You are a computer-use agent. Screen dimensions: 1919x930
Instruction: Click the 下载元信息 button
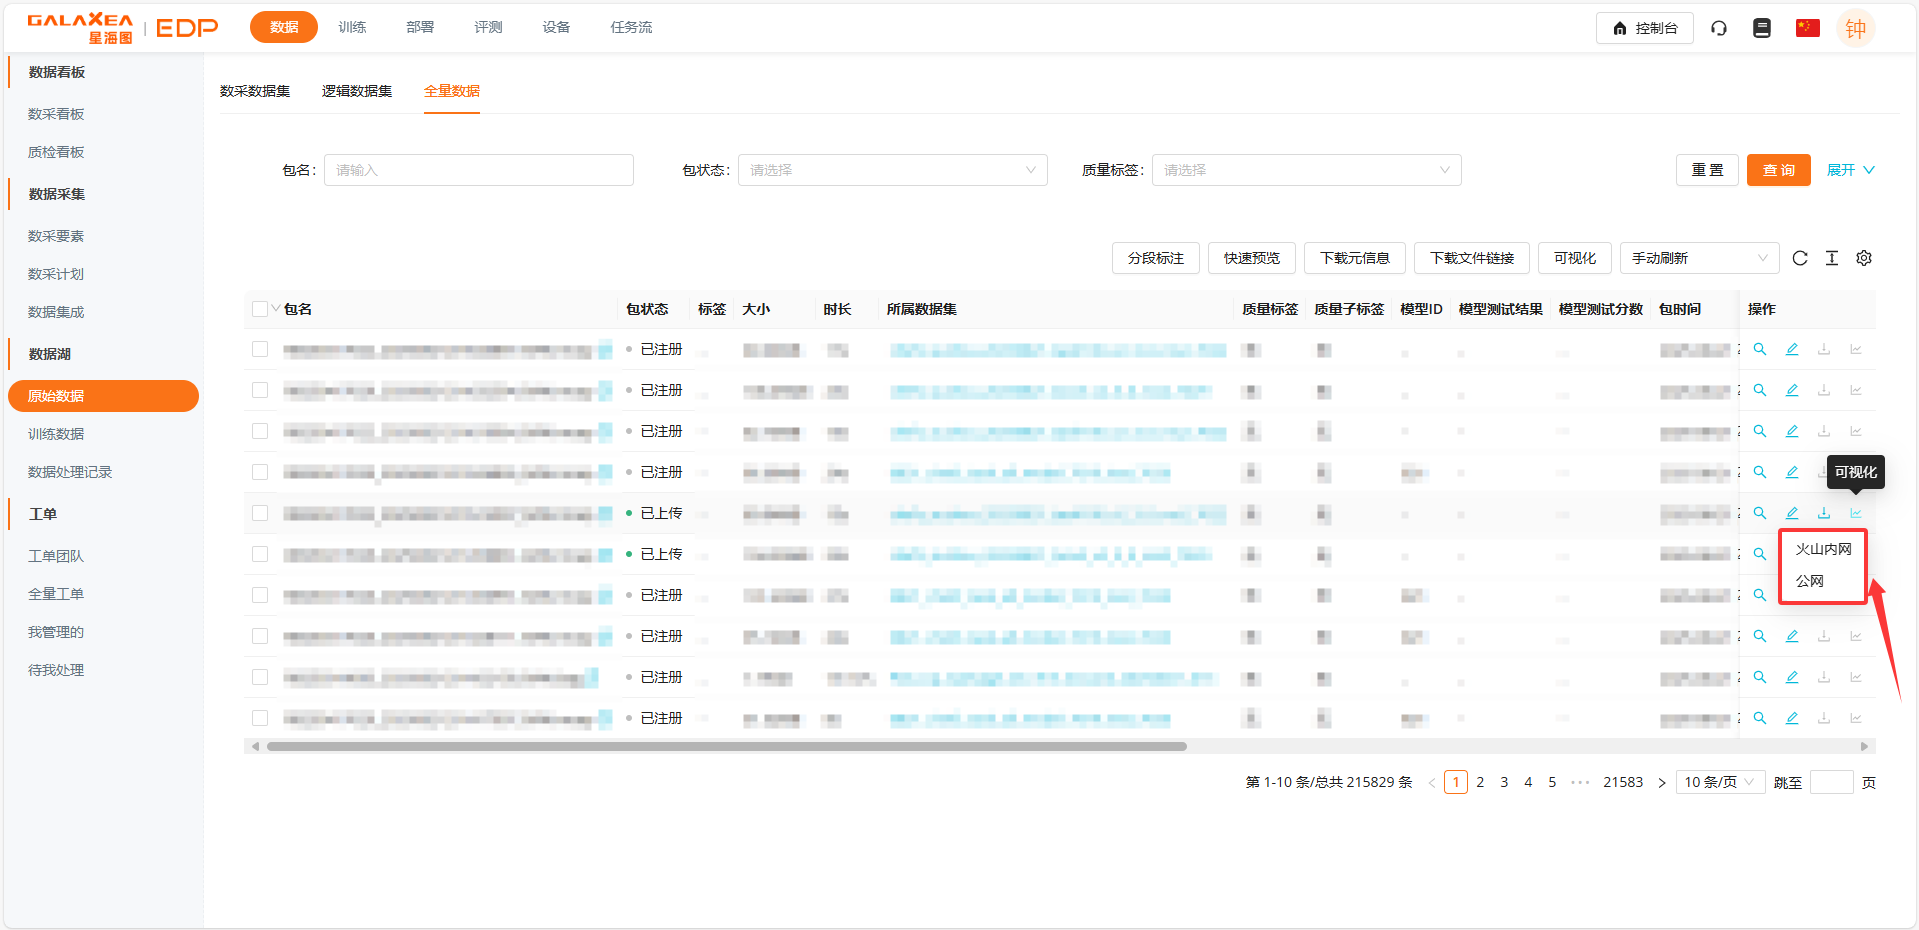click(1354, 258)
